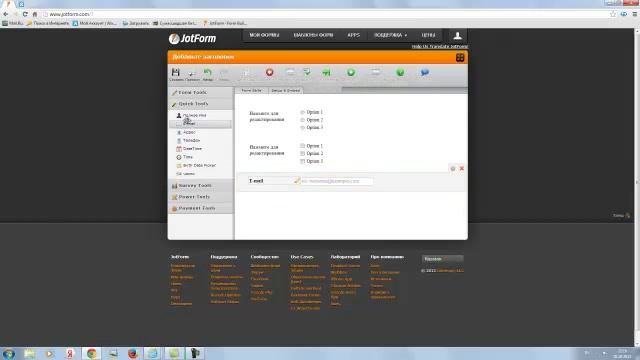640x360 pixels.
Task: Check the Option 3 checkbox
Action: click(302, 161)
